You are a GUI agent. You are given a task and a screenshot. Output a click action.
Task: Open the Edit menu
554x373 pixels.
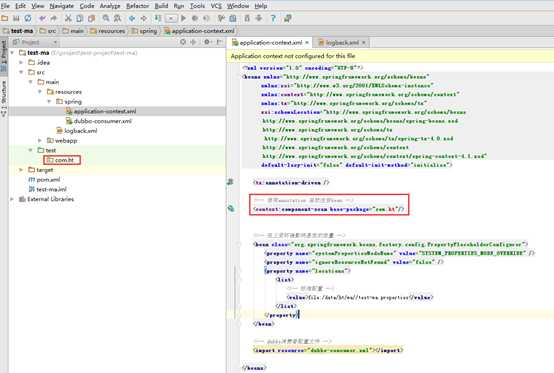[20, 6]
